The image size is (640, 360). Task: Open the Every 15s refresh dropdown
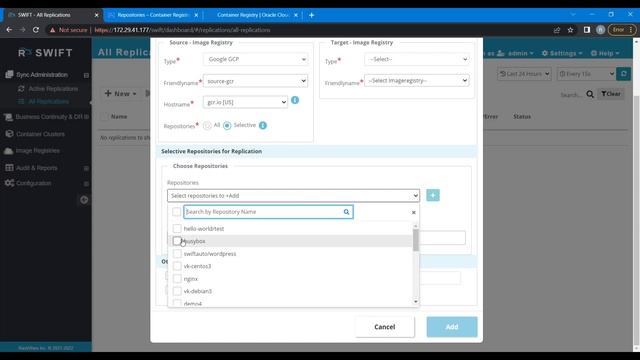pyautogui.click(x=586, y=74)
